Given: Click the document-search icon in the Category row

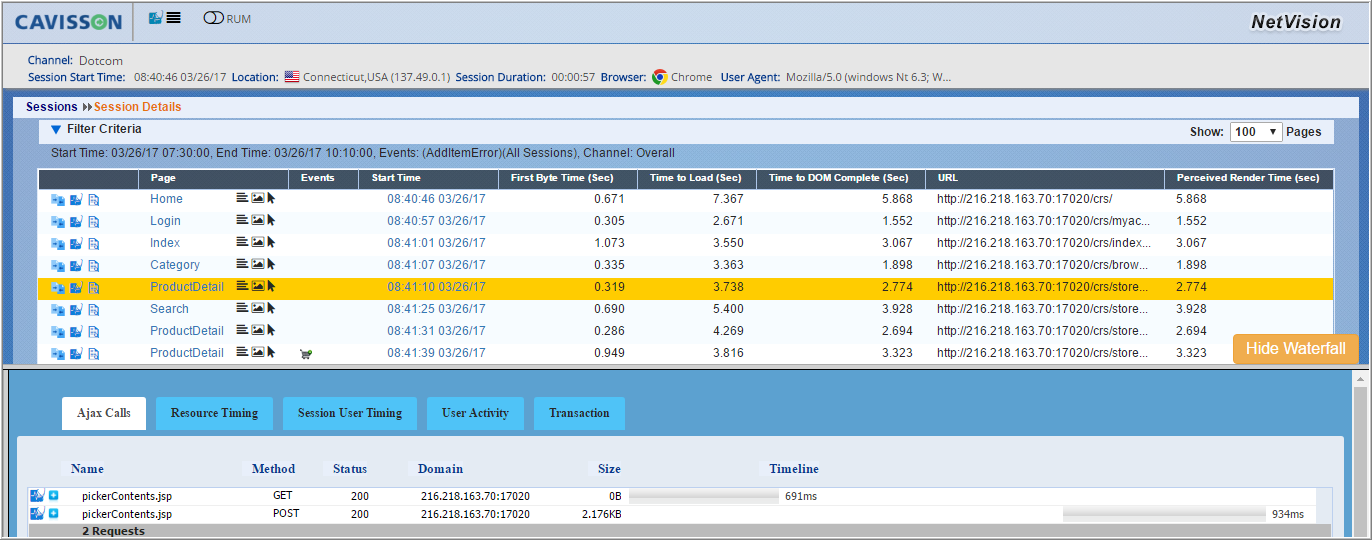Looking at the screenshot, I should (94, 266).
